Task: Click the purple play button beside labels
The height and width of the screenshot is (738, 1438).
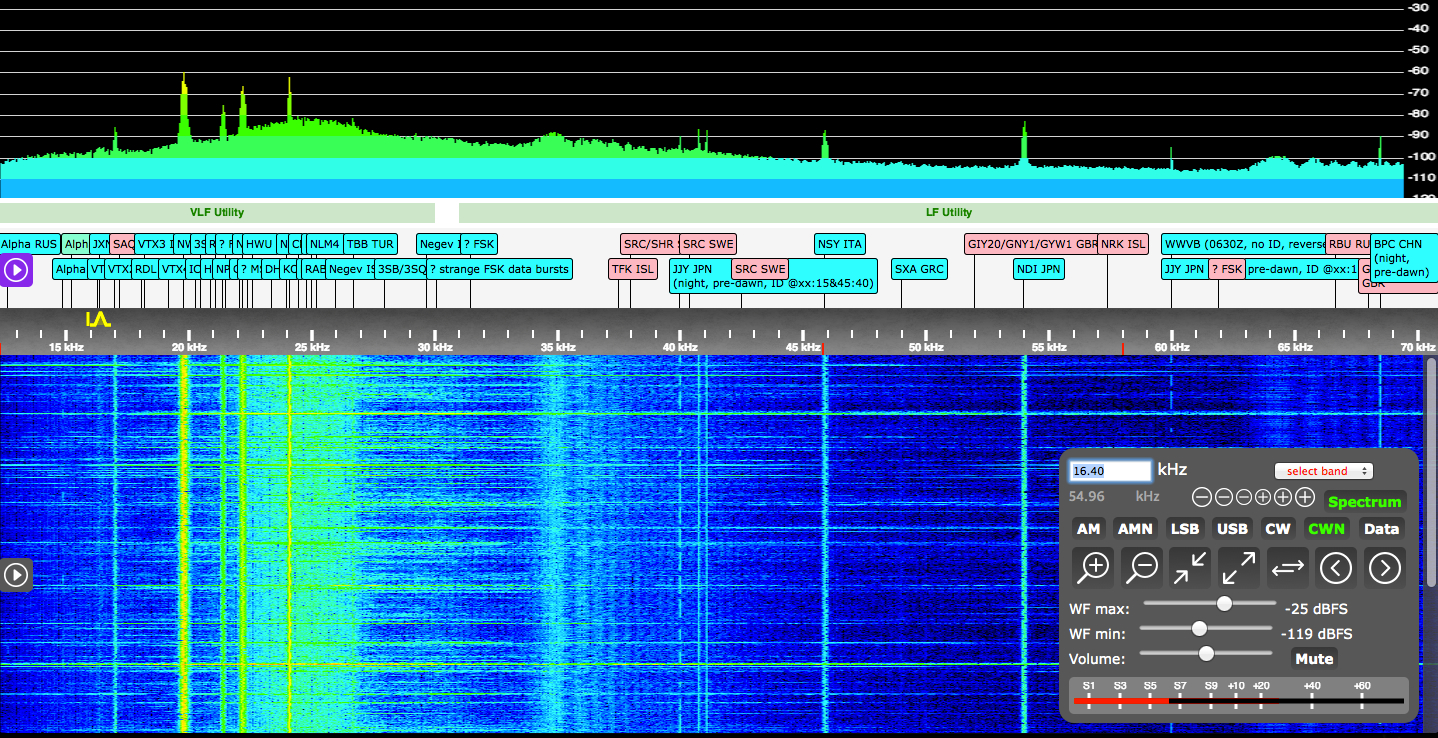Action: [x=16, y=270]
